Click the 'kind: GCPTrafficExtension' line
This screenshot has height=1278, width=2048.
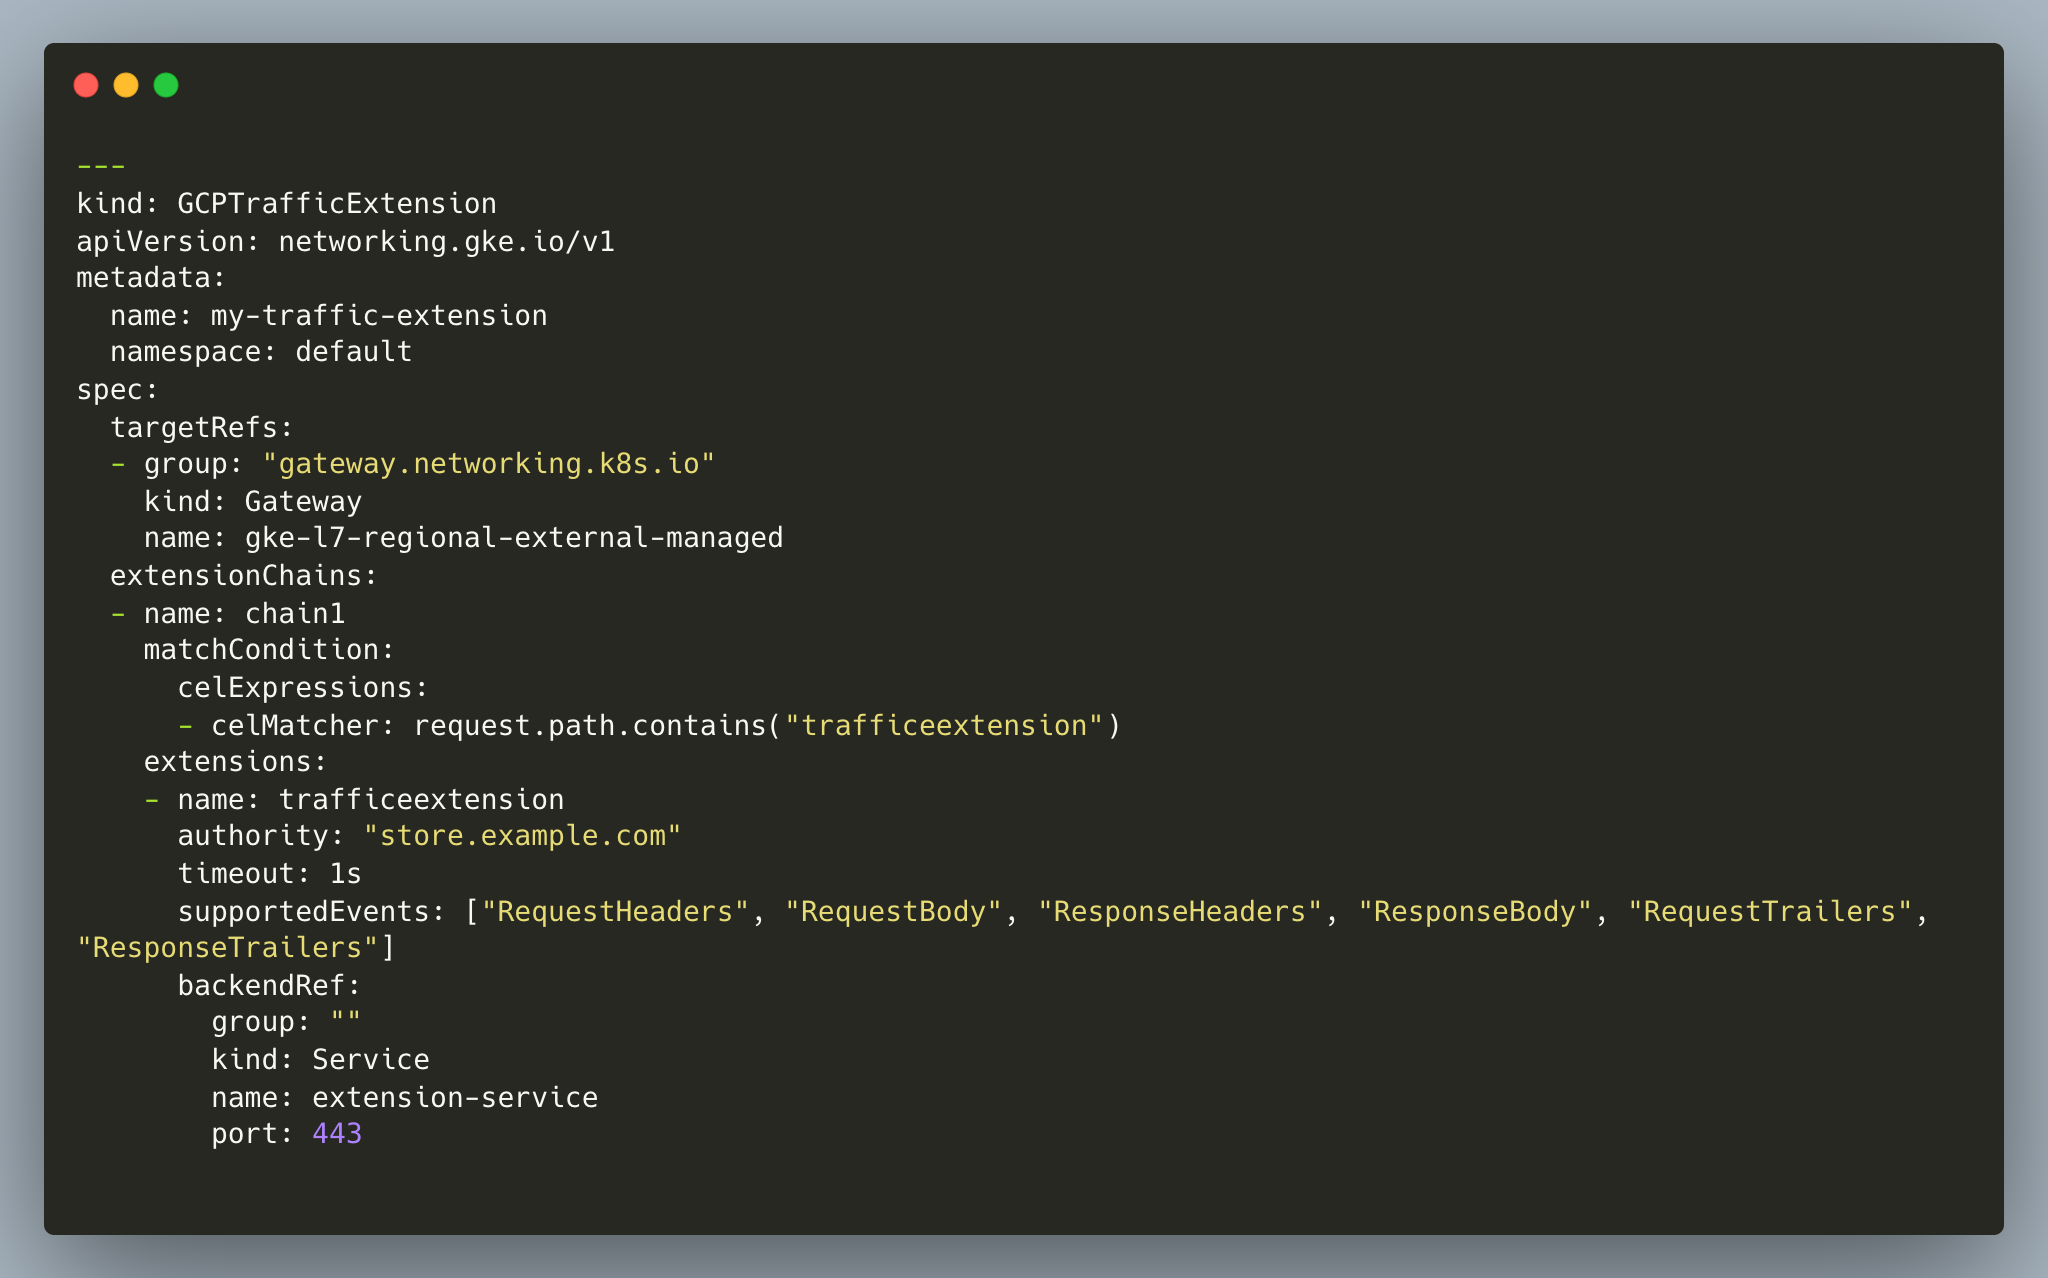pyautogui.click(x=287, y=204)
